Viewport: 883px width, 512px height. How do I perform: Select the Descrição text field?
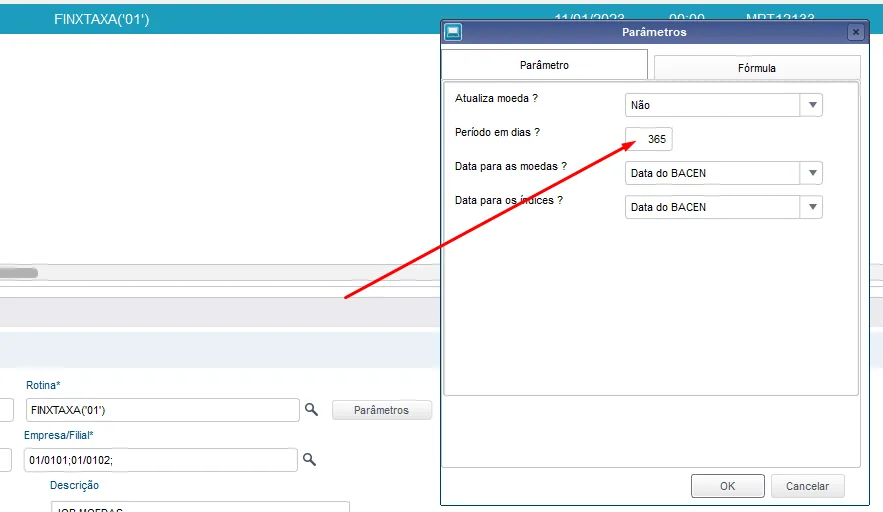click(200, 506)
